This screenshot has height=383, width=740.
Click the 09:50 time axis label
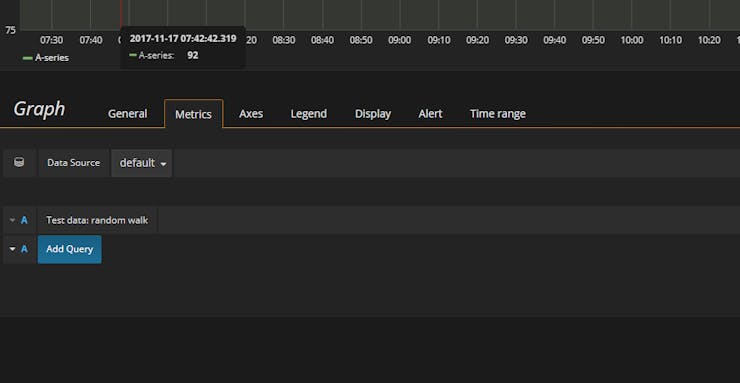[593, 41]
